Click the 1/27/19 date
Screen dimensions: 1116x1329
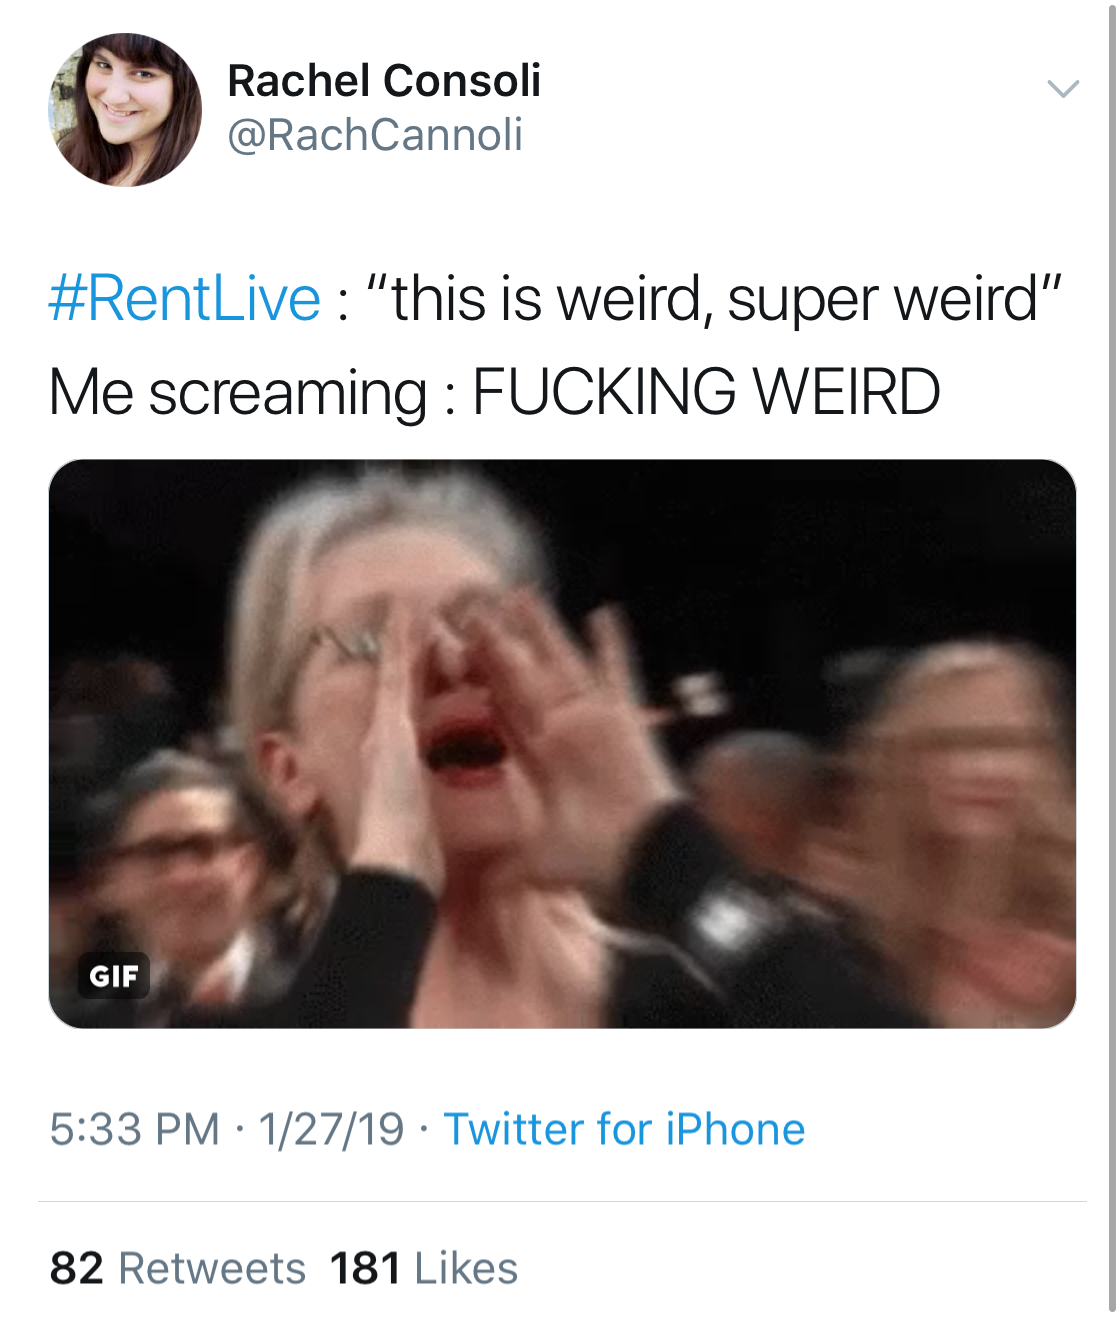pyautogui.click(x=331, y=1130)
